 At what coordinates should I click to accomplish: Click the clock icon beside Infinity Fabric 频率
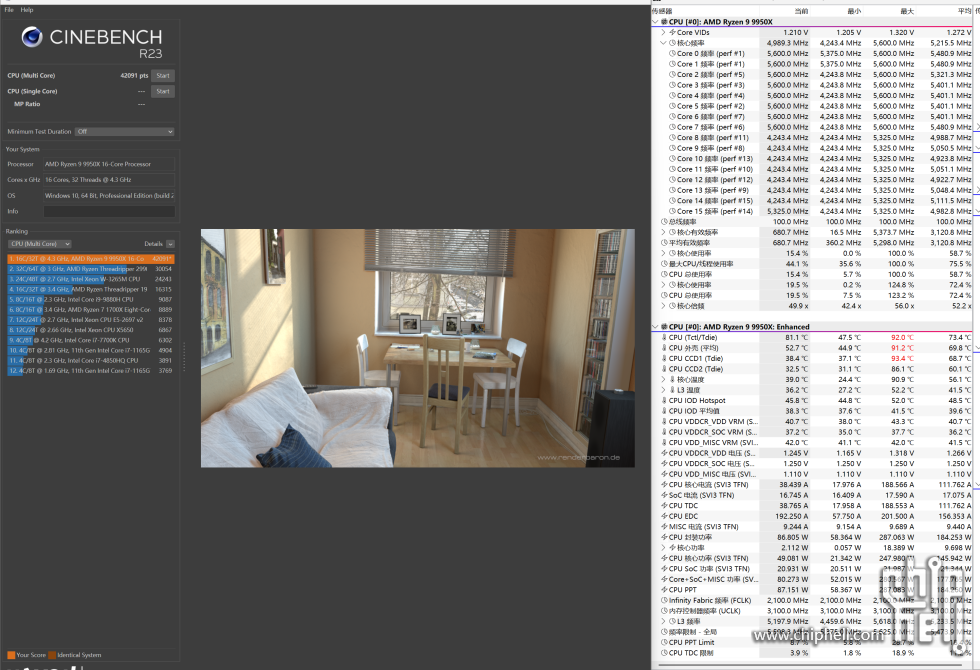(x=664, y=600)
